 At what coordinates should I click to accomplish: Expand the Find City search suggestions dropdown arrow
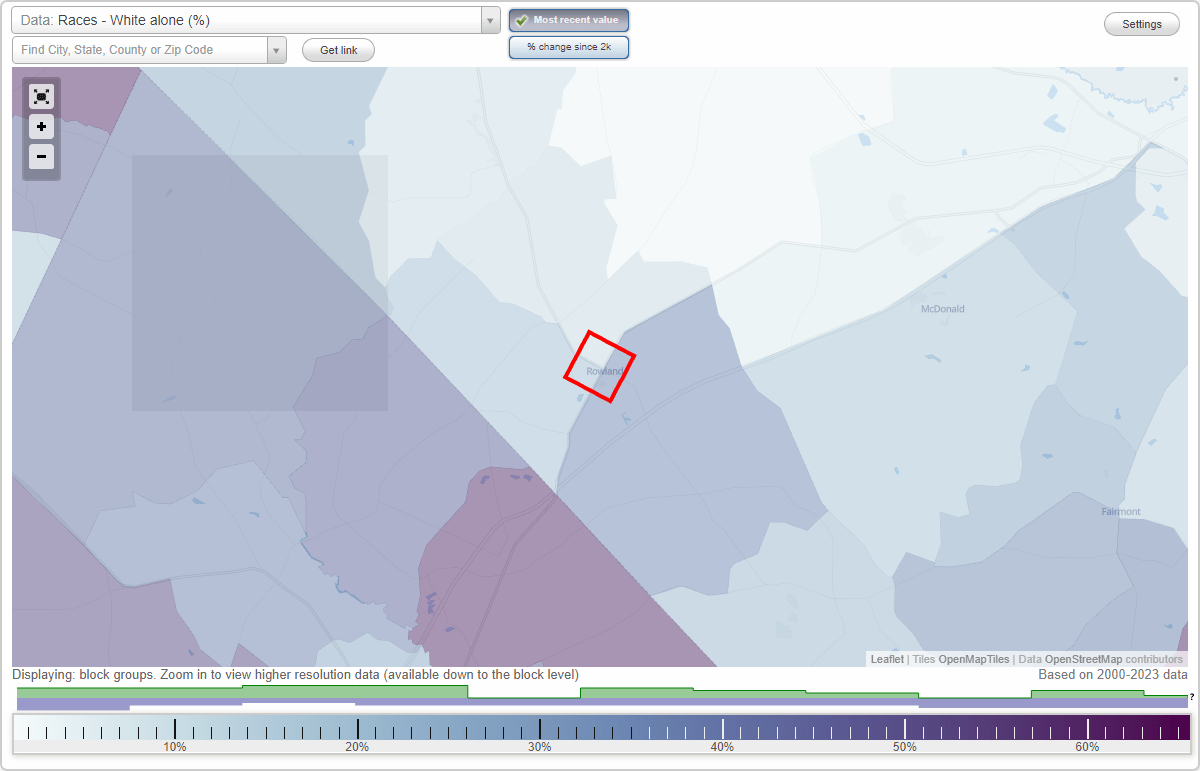[277, 49]
